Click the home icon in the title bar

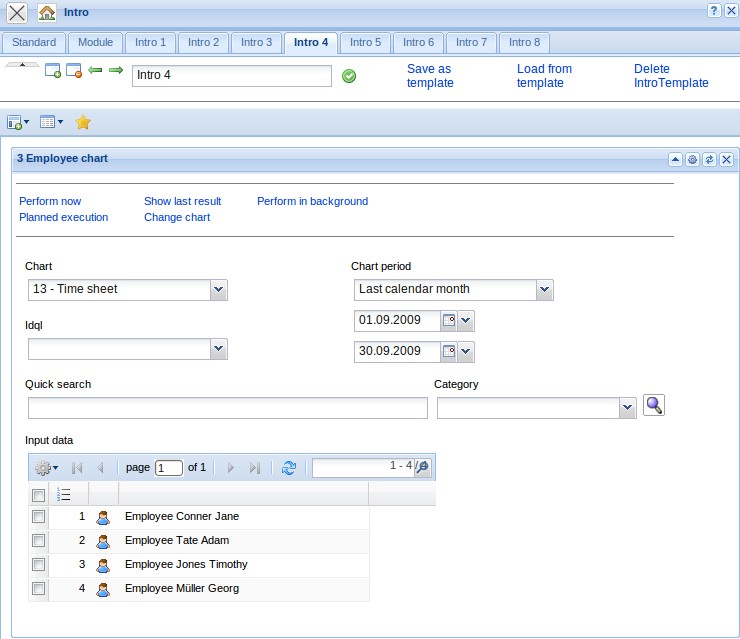[46, 13]
